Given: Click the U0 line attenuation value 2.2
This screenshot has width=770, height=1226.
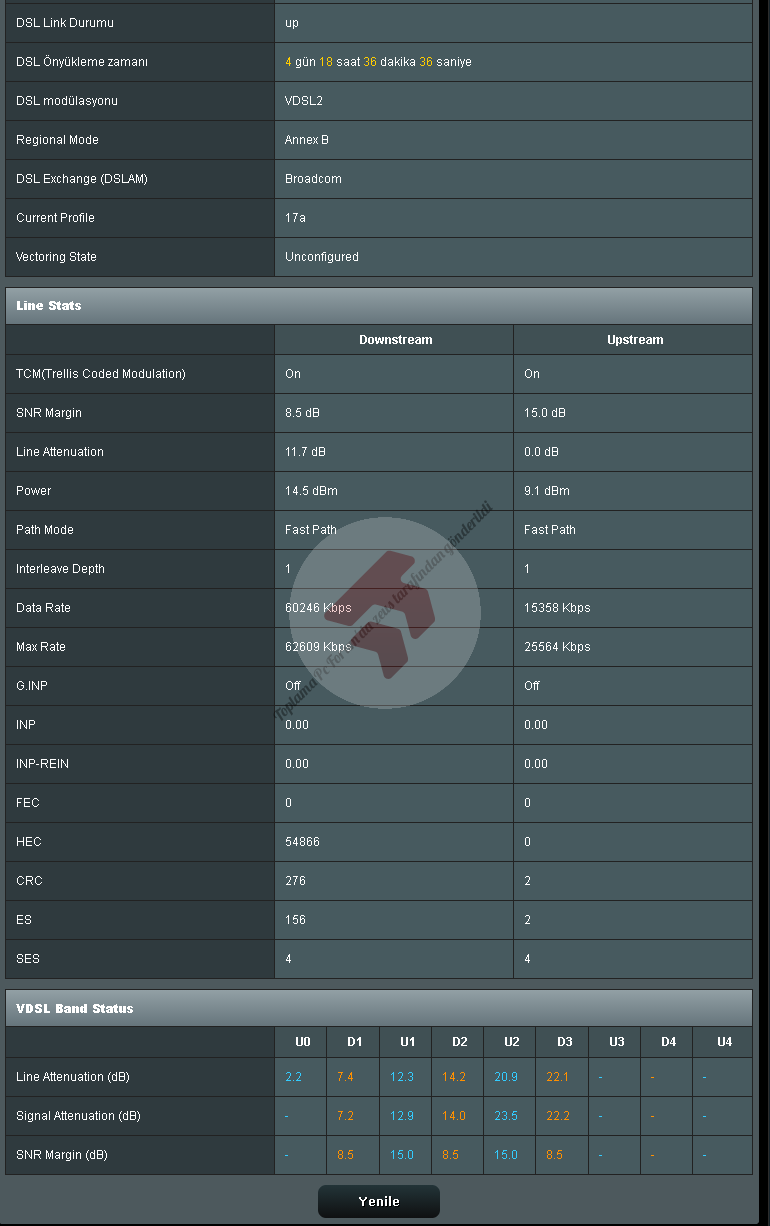Looking at the screenshot, I should pyautogui.click(x=293, y=1077).
